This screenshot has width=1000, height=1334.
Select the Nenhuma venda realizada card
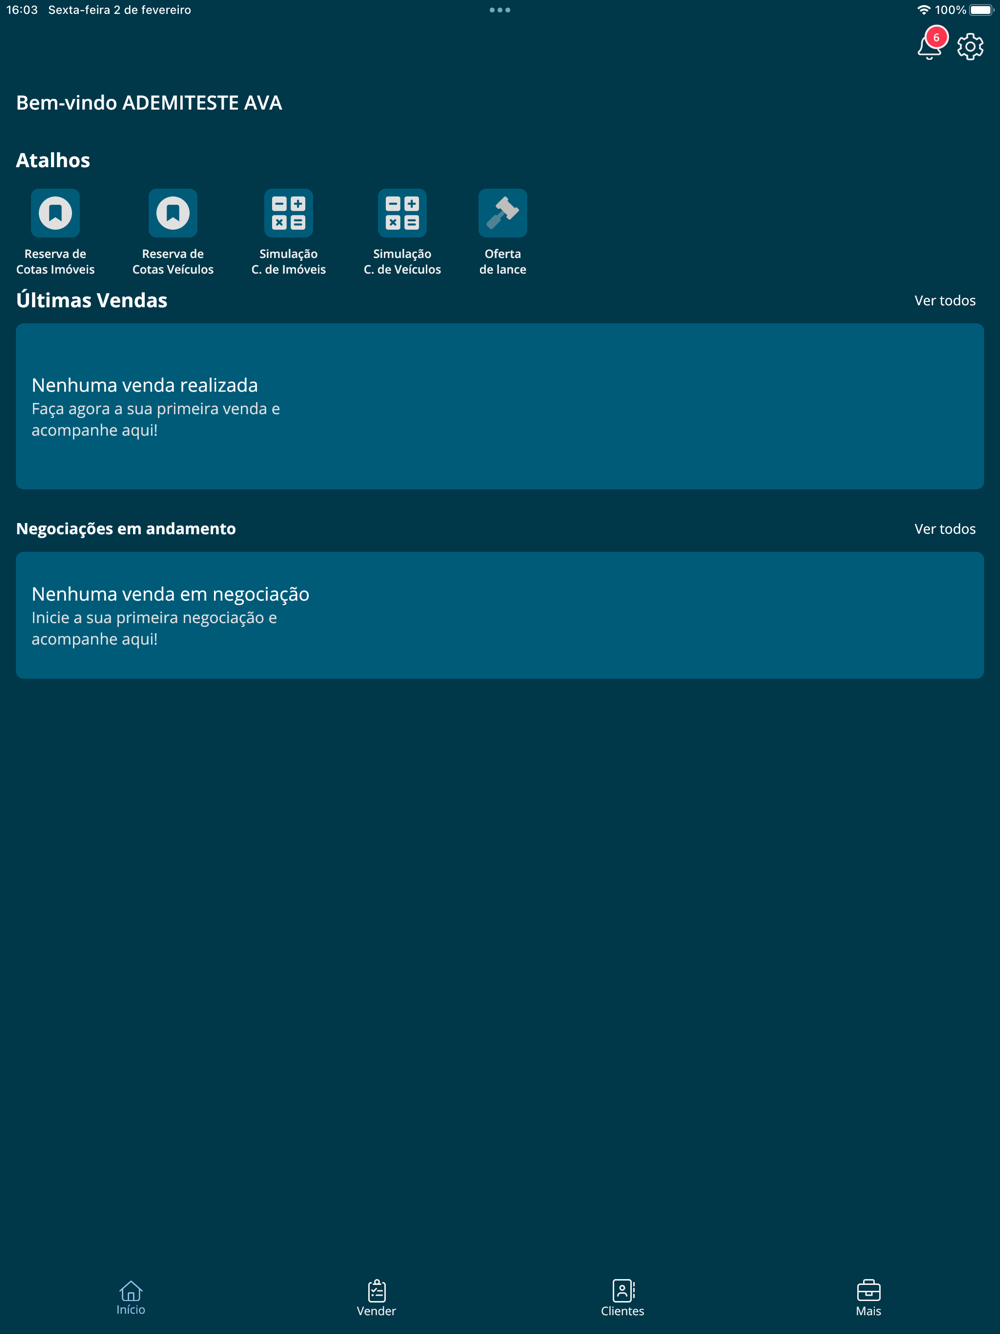click(500, 406)
